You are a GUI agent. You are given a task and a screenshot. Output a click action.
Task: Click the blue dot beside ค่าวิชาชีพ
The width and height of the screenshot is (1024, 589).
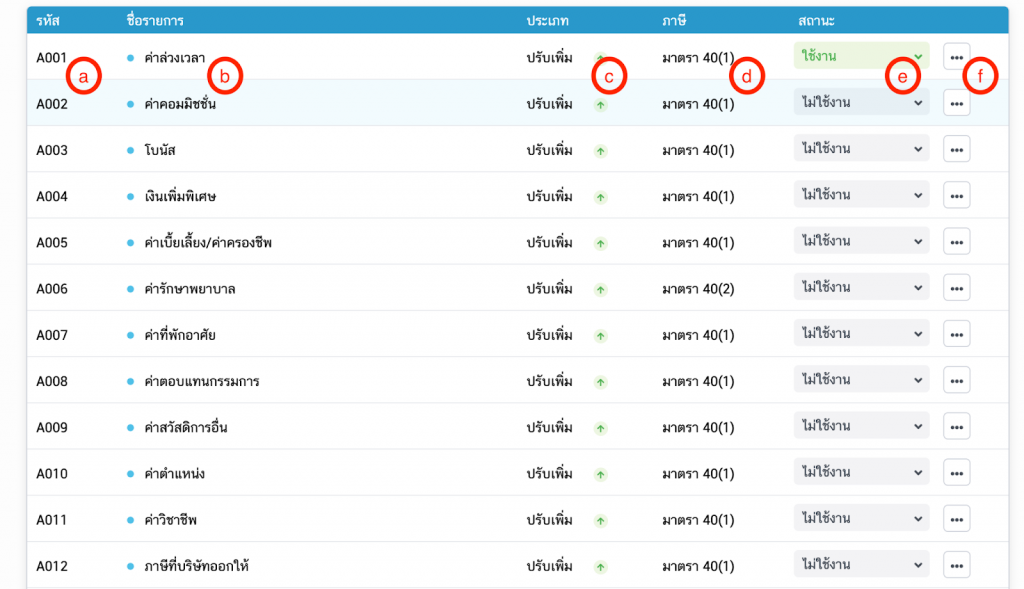pos(131,520)
